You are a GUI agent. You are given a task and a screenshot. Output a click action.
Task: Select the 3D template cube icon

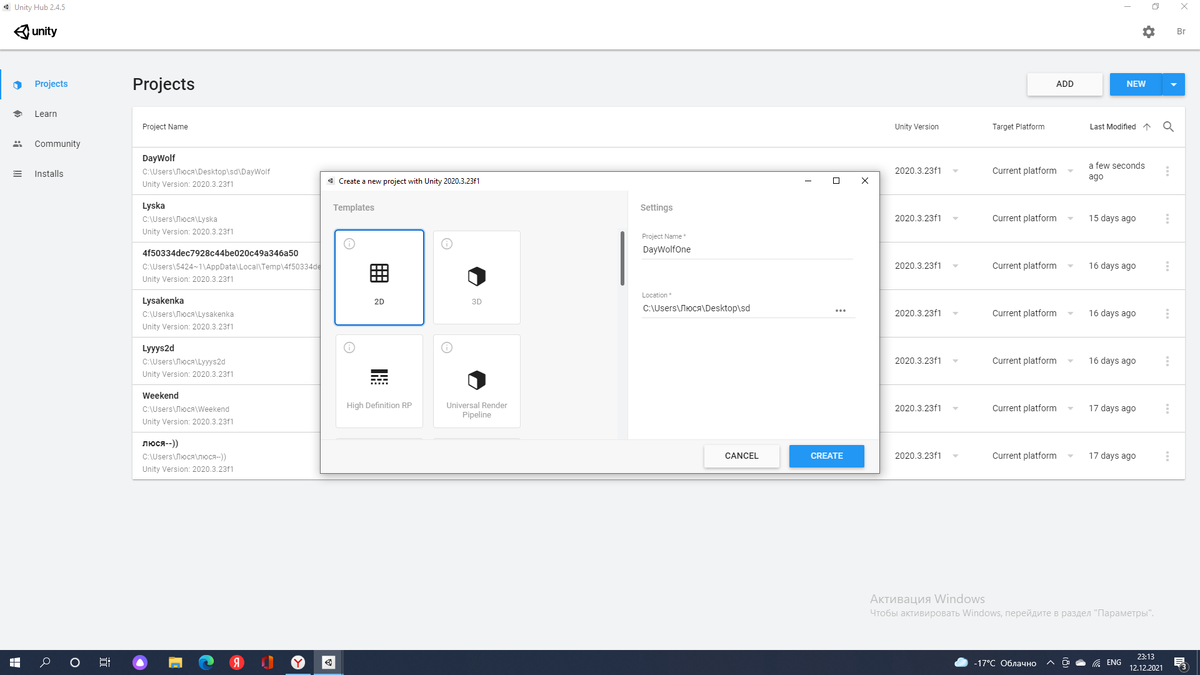[x=477, y=276]
